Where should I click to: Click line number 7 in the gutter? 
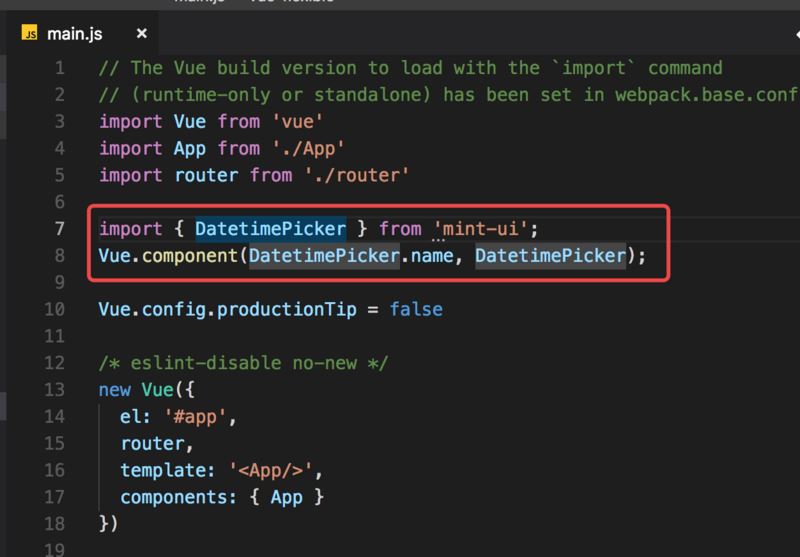point(60,229)
